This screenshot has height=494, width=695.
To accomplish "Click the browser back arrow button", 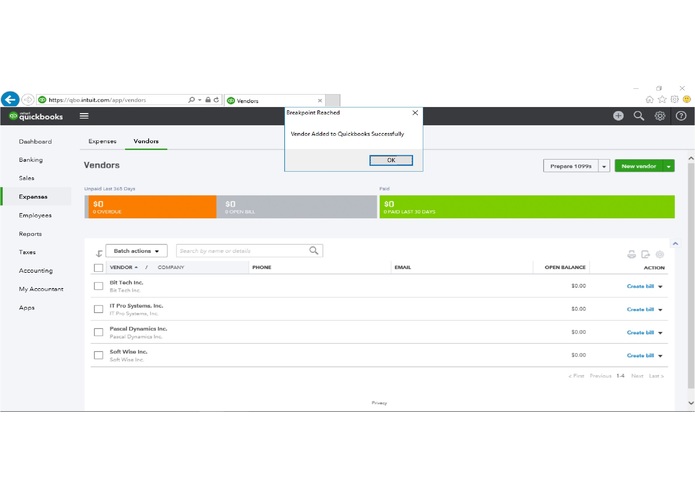I will click(x=10, y=99).
